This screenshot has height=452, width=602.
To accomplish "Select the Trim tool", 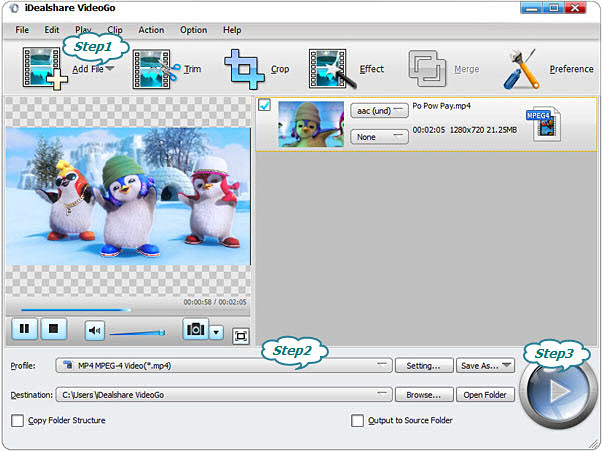I will click(x=167, y=69).
